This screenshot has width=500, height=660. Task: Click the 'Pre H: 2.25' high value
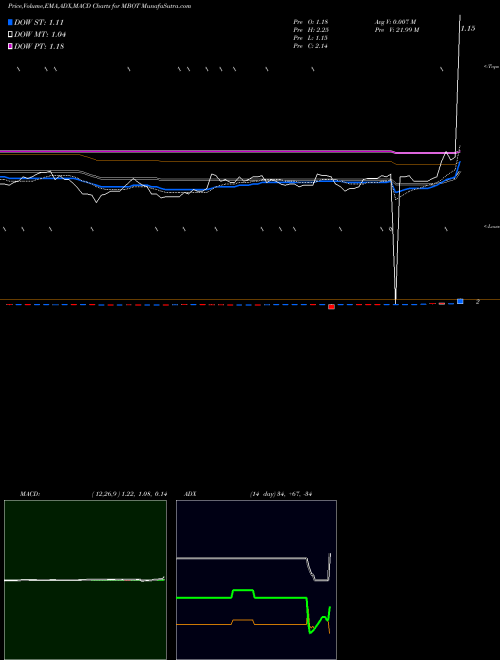[311, 30]
